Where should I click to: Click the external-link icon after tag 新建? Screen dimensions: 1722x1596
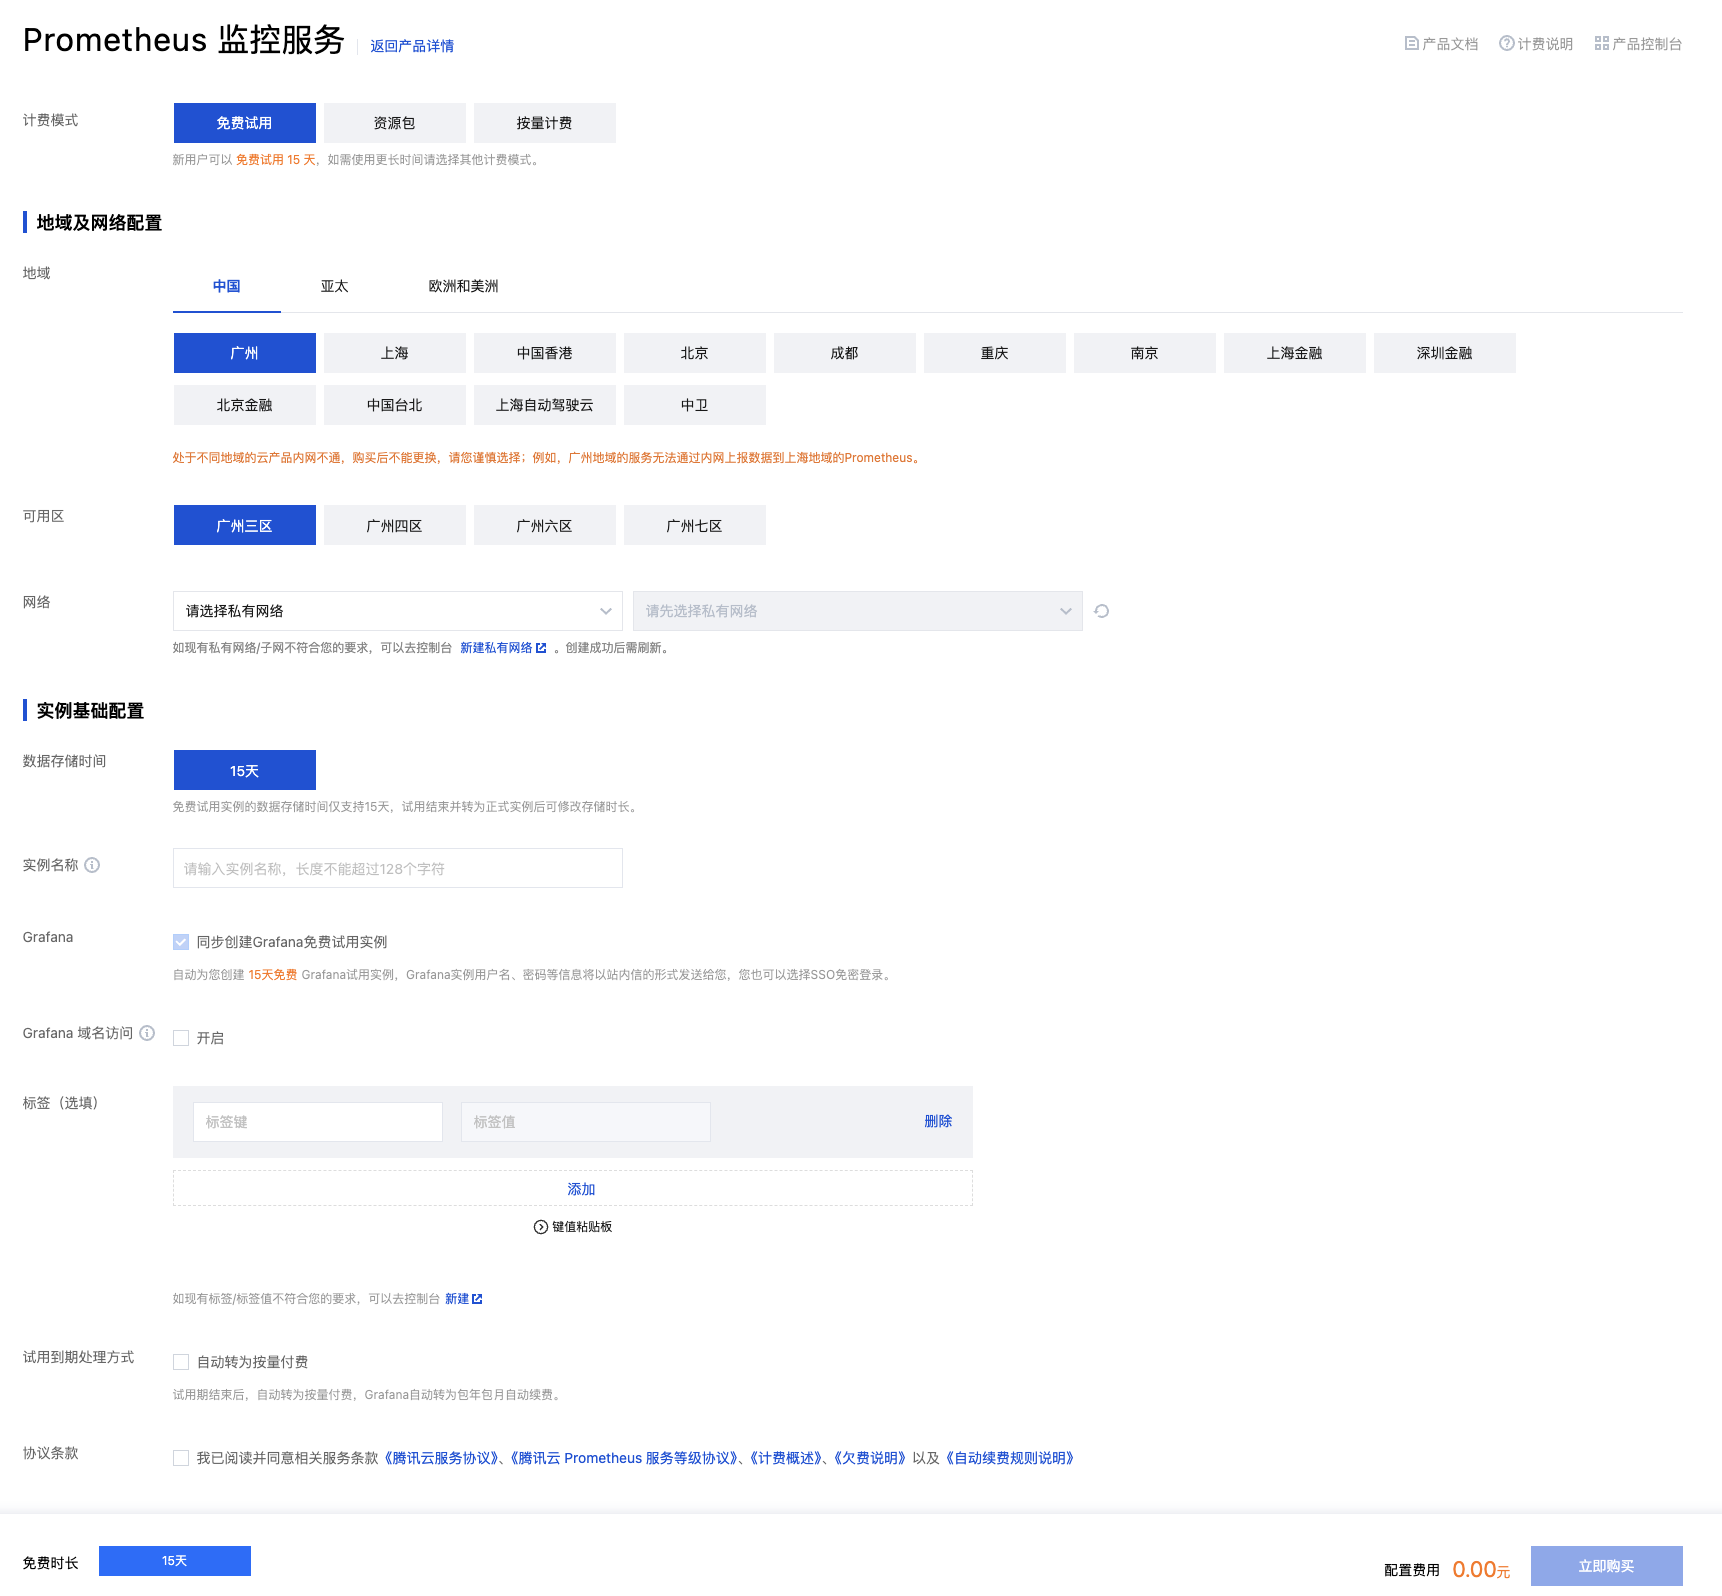click(x=477, y=1299)
